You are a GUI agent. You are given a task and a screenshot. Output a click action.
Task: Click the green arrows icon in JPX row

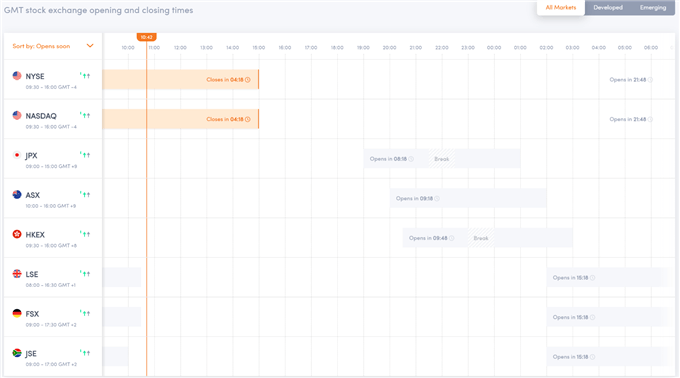pyautogui.click(x=85, y=154)
